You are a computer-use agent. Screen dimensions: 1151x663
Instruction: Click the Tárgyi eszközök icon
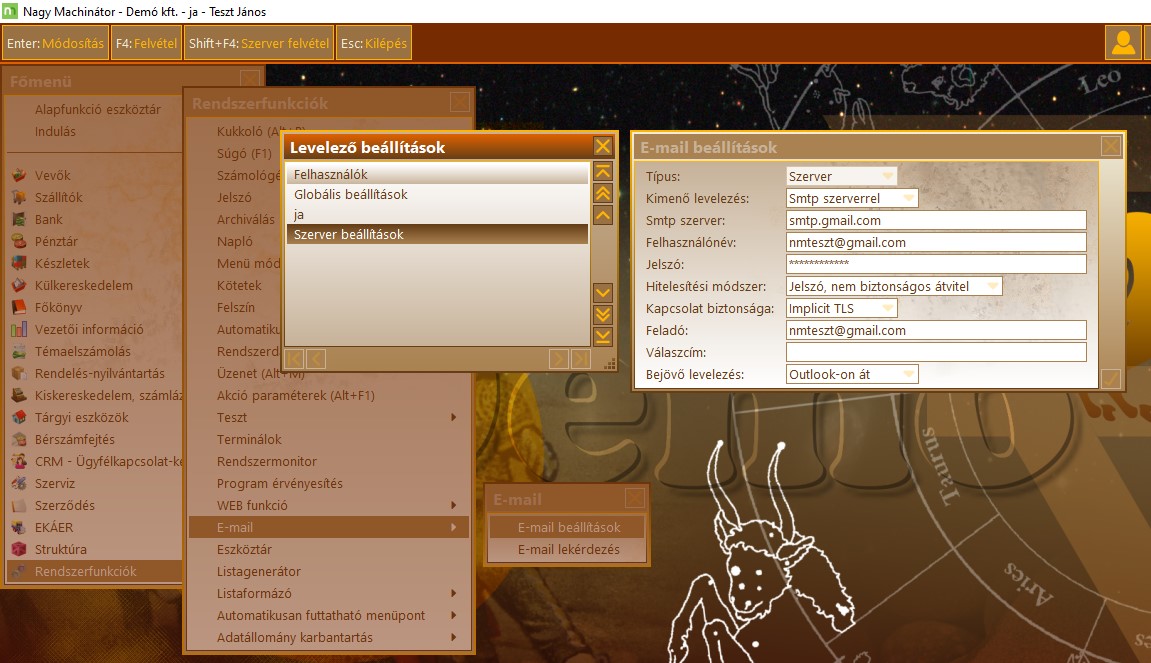click(x=19, y=418)
